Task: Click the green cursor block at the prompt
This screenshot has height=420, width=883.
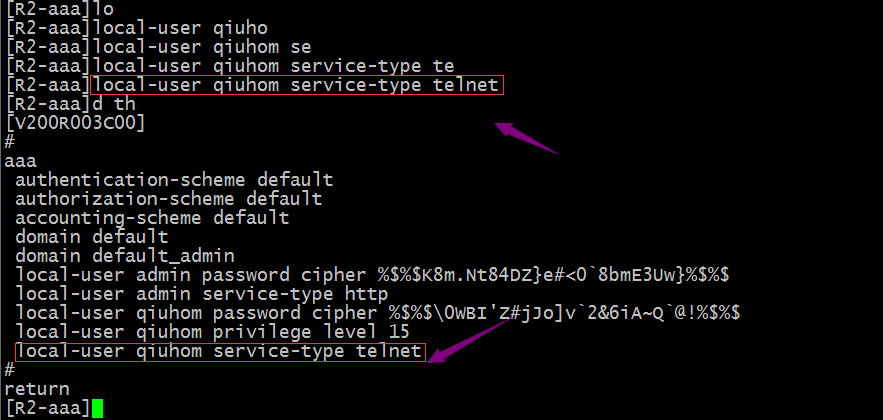Action: pyautogui.click(x=97, y=408)
